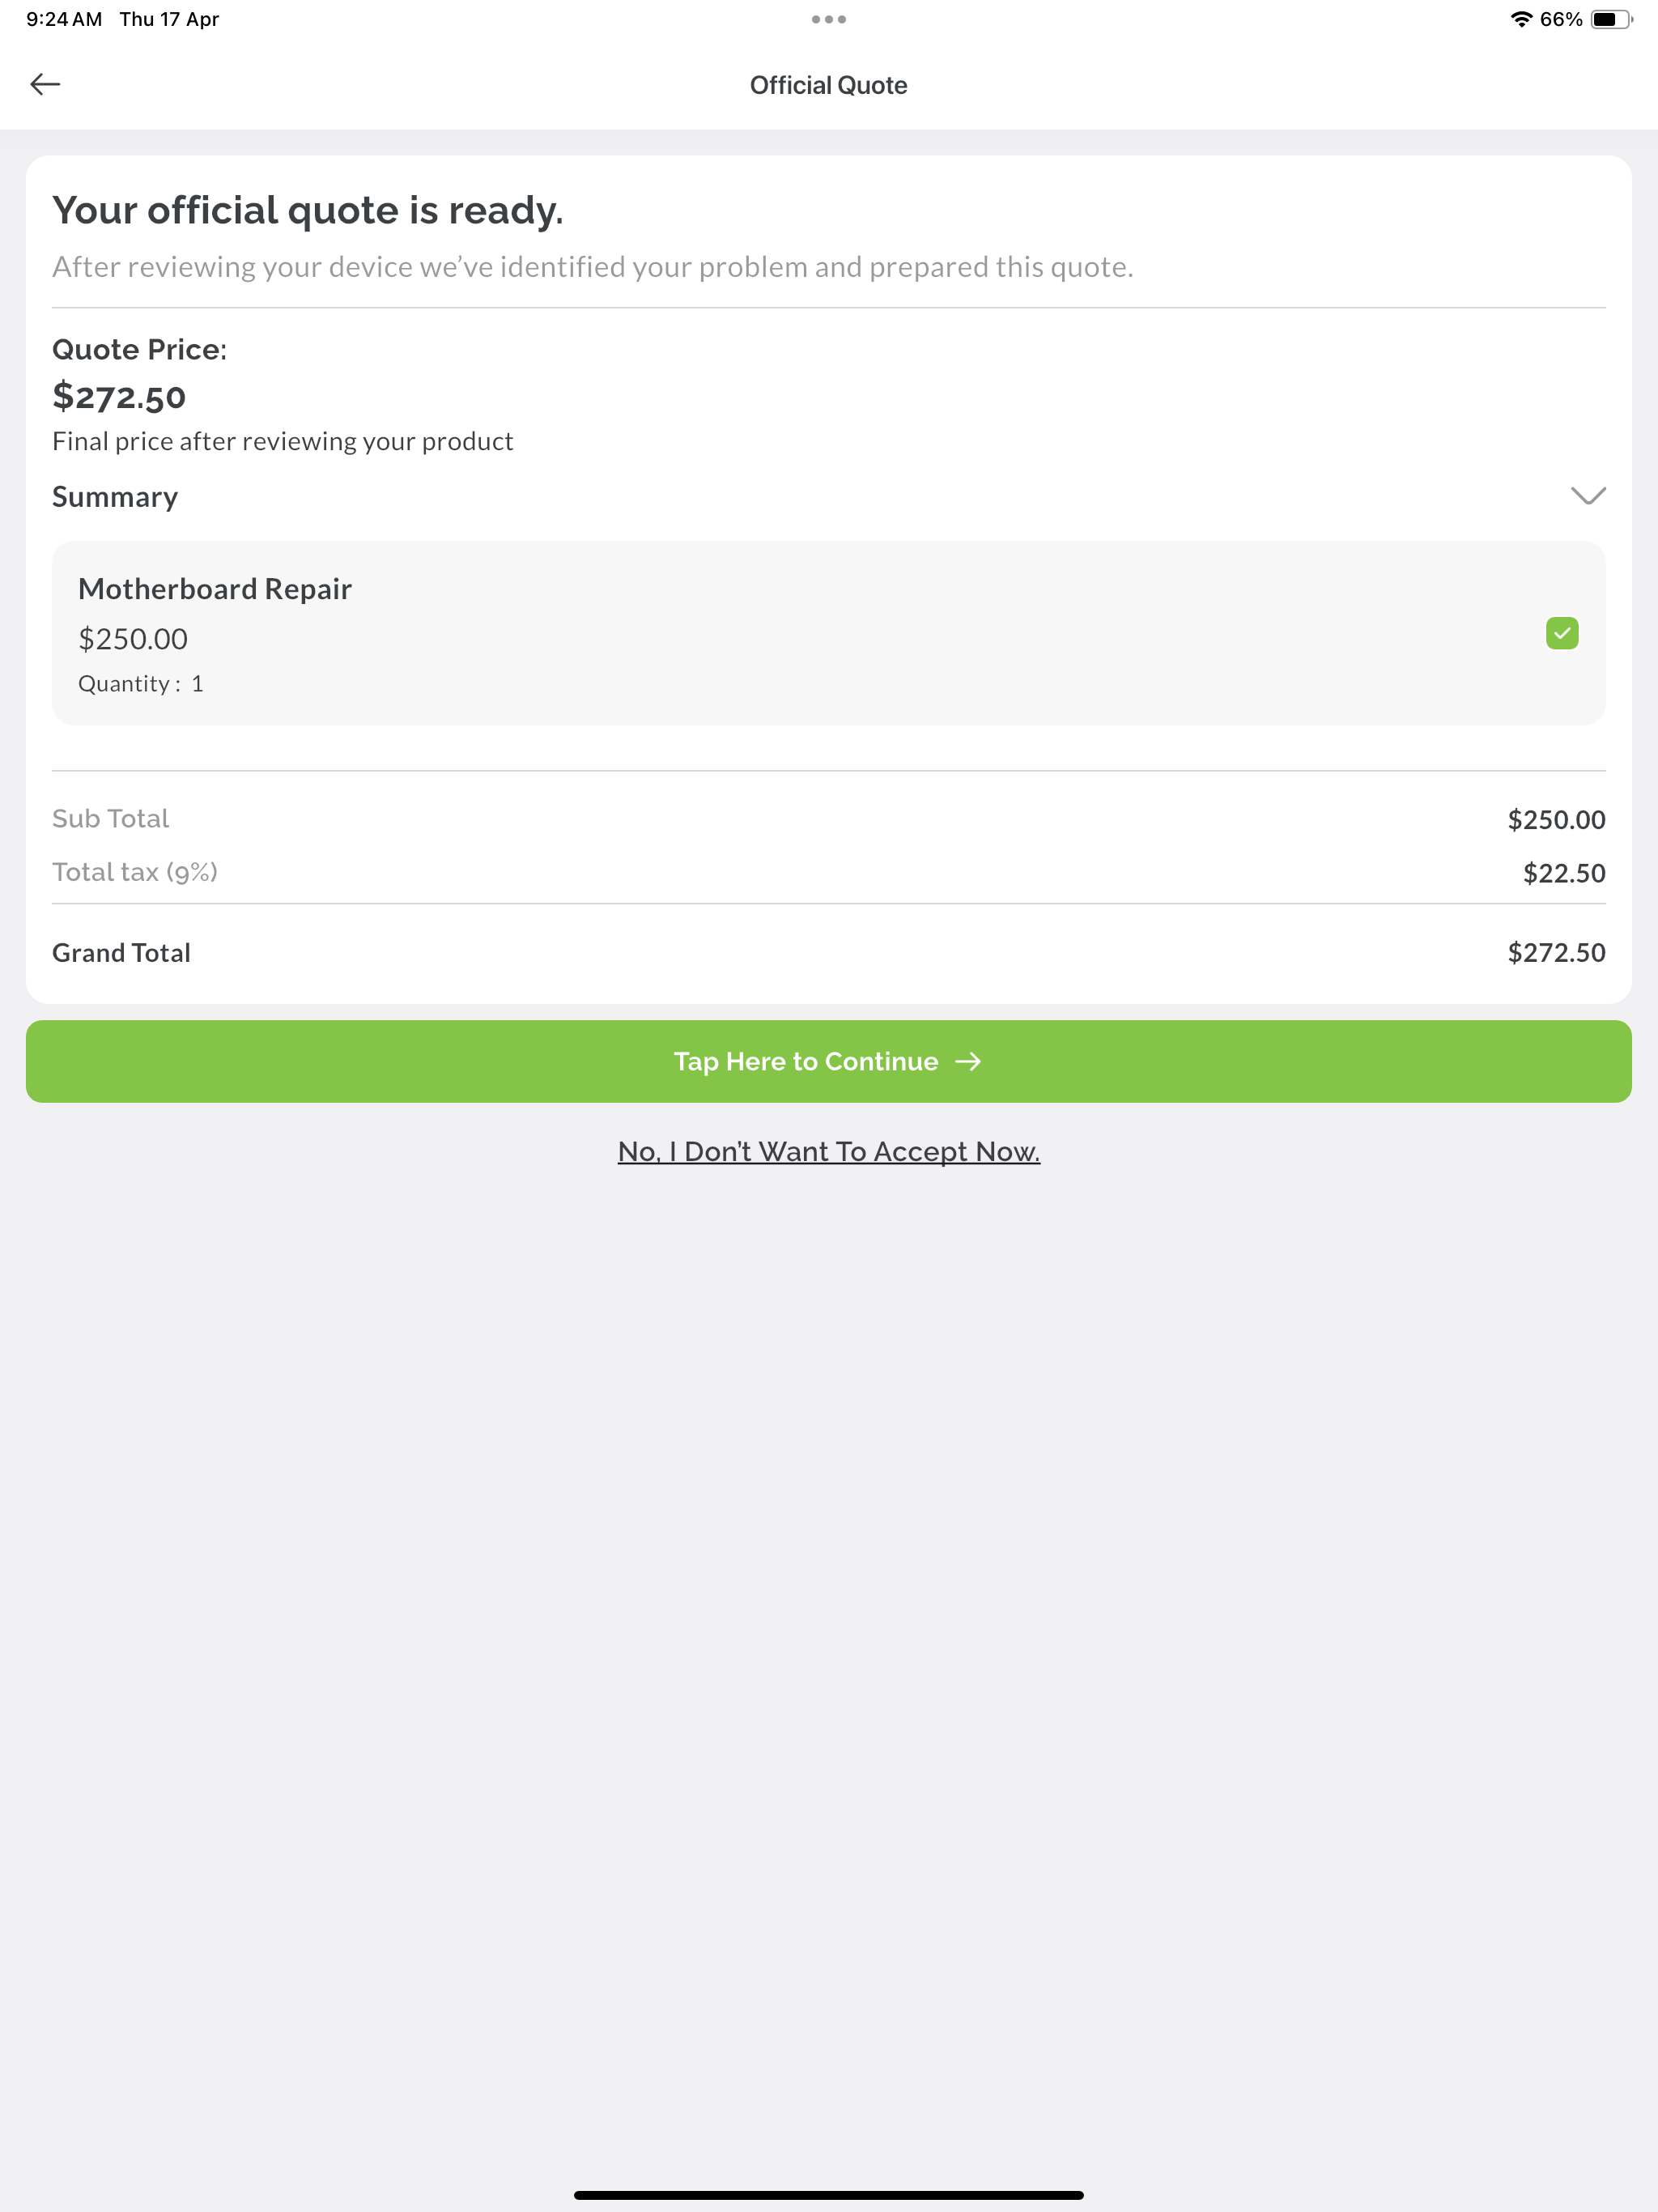Viewport: 1658px width, 2212px height.
Task: Tap the $272.50 quote price
Action: [119, 396]
